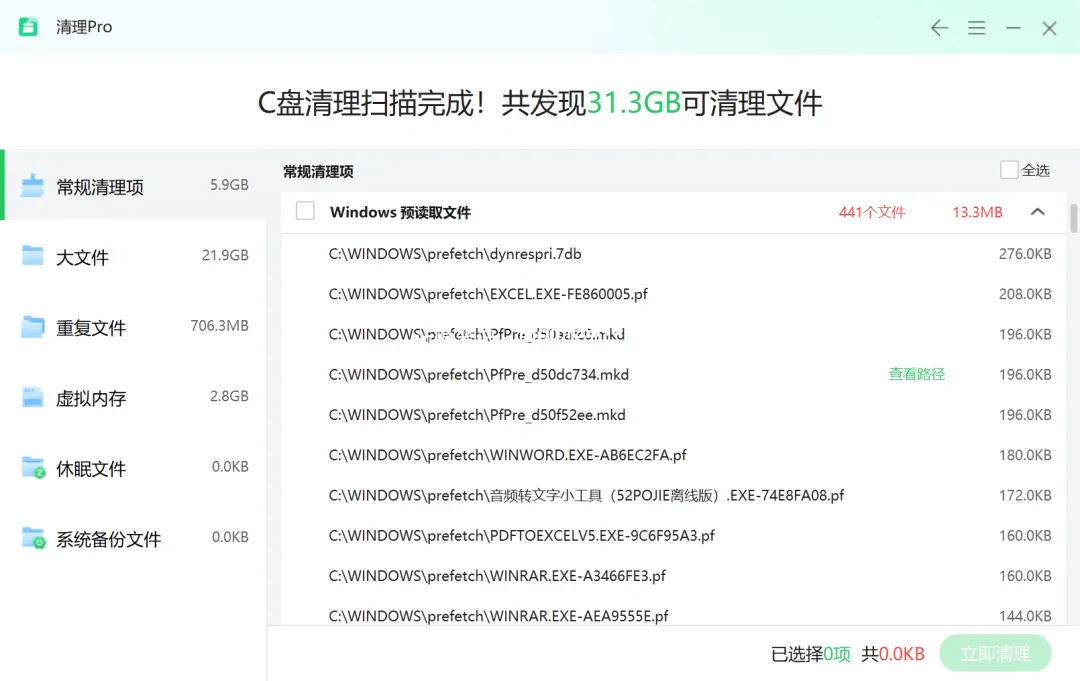Click the back arrow icon in title bar

(939, 28)
